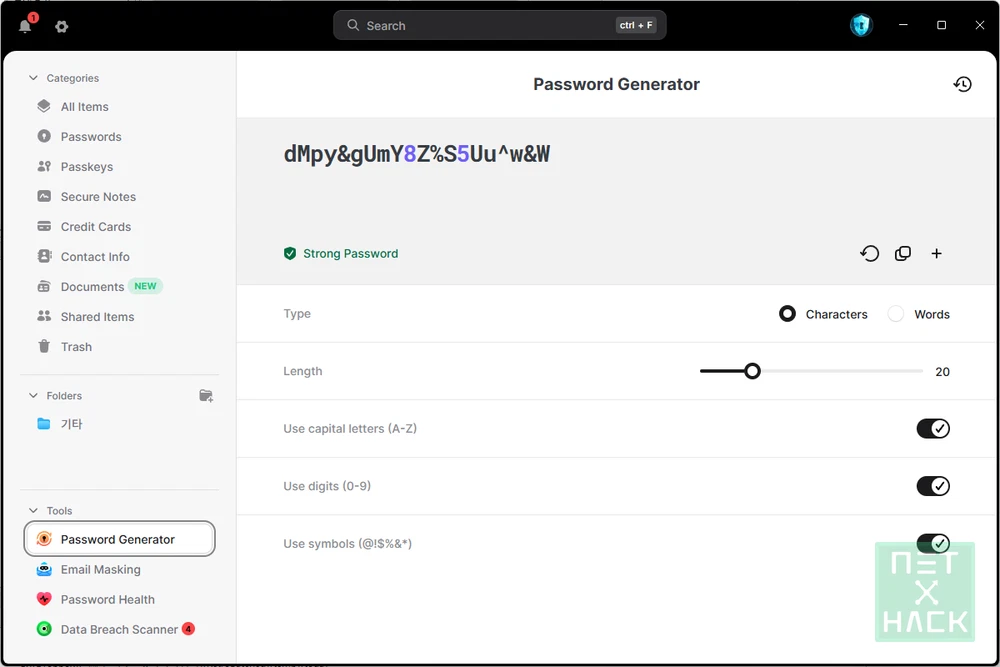1000x667 pixels.
Task: Go to Credit Cards category
Action: (x=95, y=227)
